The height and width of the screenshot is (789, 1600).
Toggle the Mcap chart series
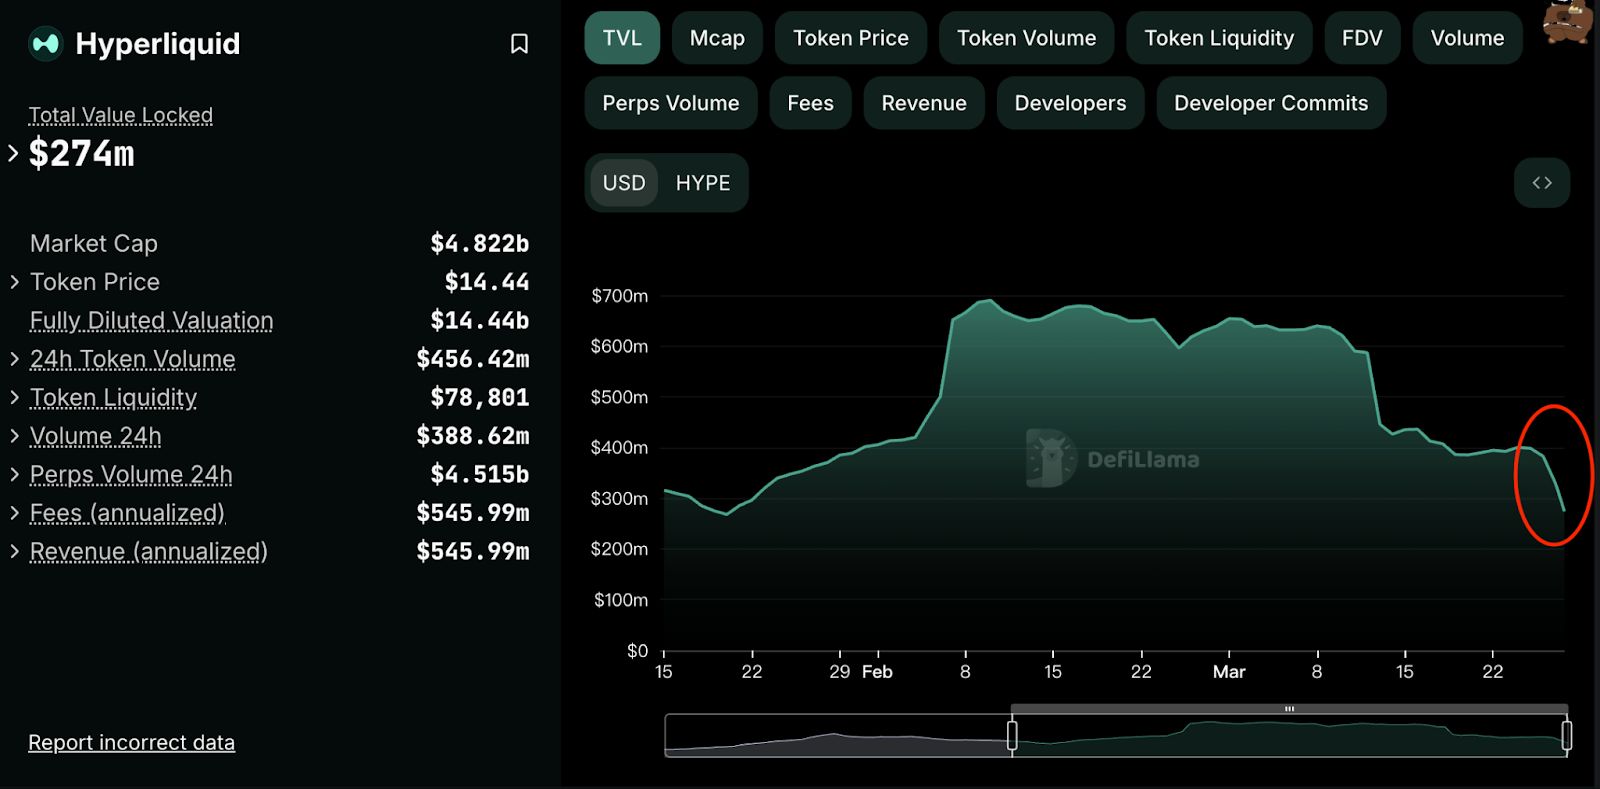tap(716, 38)
